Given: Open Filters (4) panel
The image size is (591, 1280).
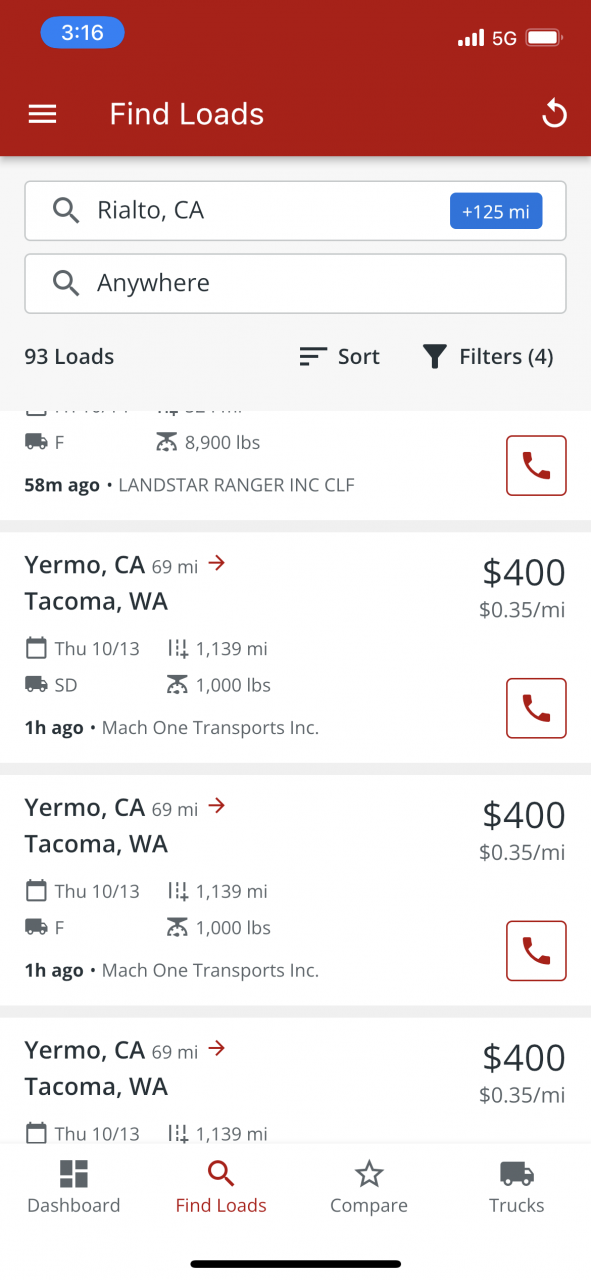Looking at the screenshot, I should [x=488, y=357].
